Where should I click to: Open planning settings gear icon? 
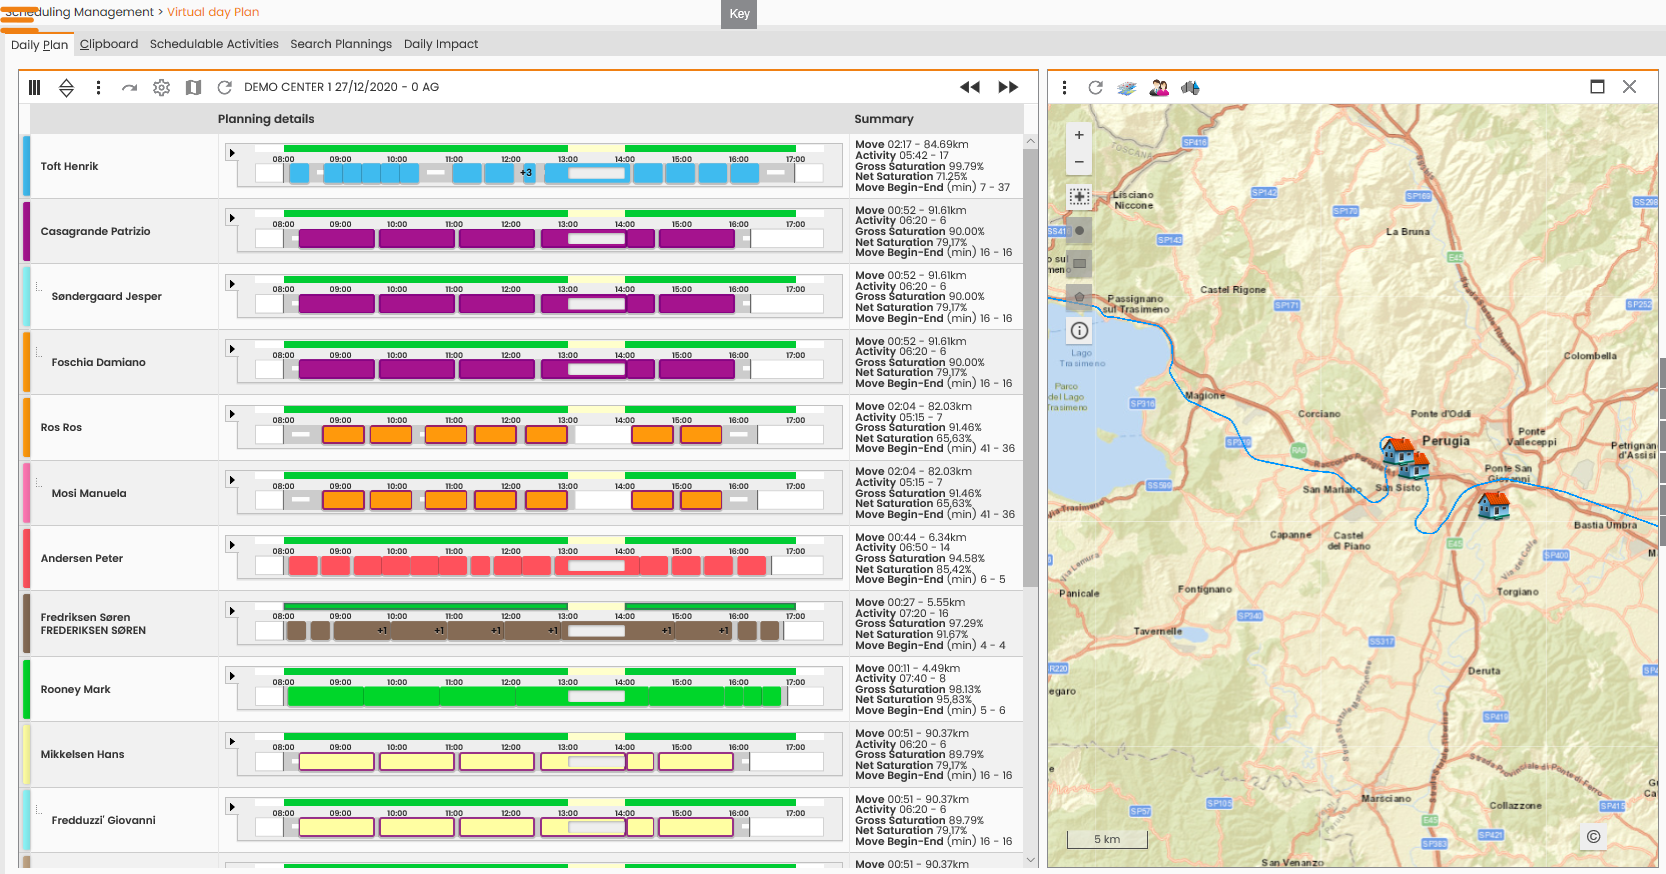coord(161,87)
